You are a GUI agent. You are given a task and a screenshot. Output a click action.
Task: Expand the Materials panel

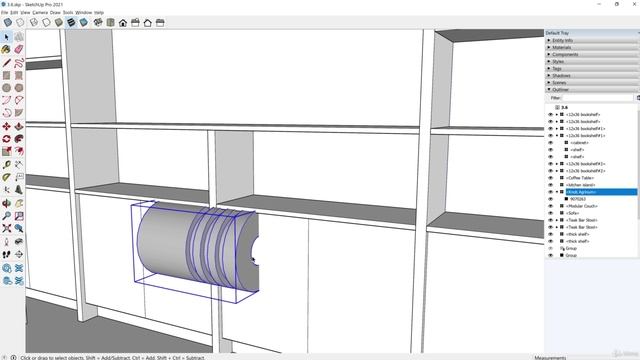[x=592, y=47]
